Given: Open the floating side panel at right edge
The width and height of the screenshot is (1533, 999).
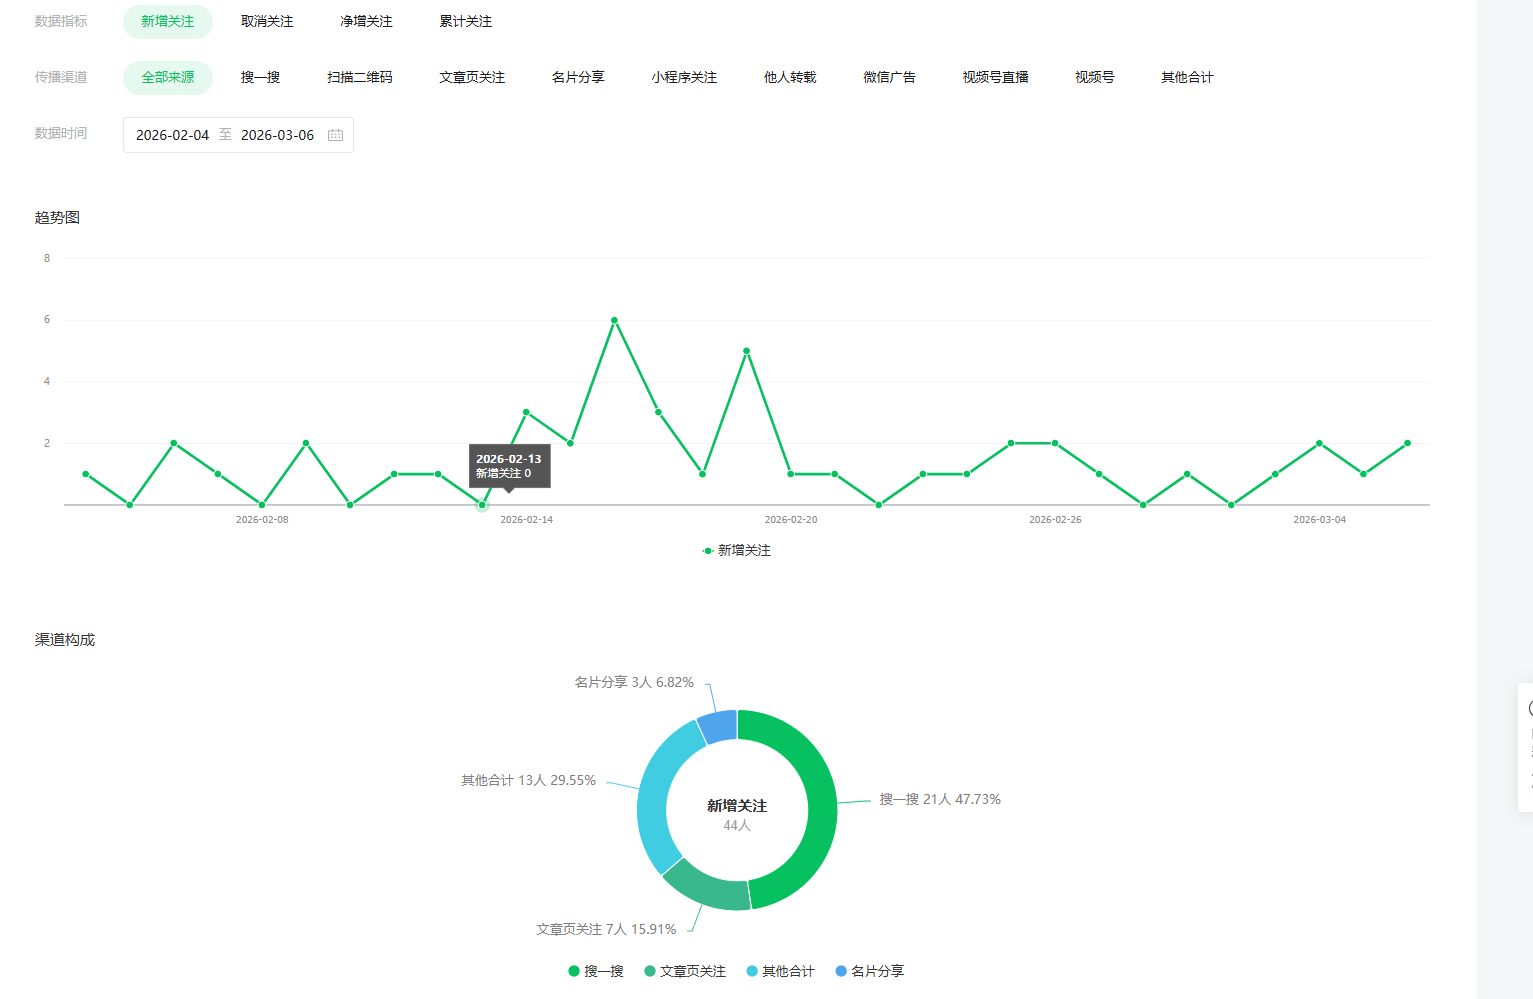Looking at the screenshot, I should pos(1526,747).
